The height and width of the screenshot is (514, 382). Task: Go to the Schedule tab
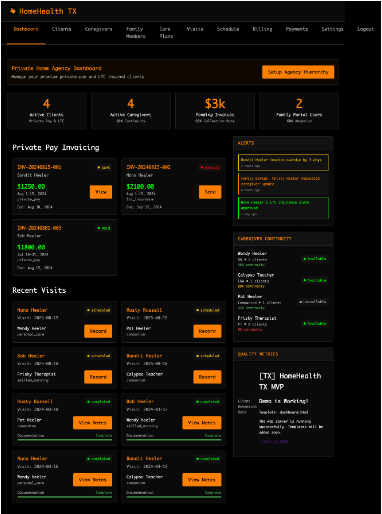[x=228, y=29]
